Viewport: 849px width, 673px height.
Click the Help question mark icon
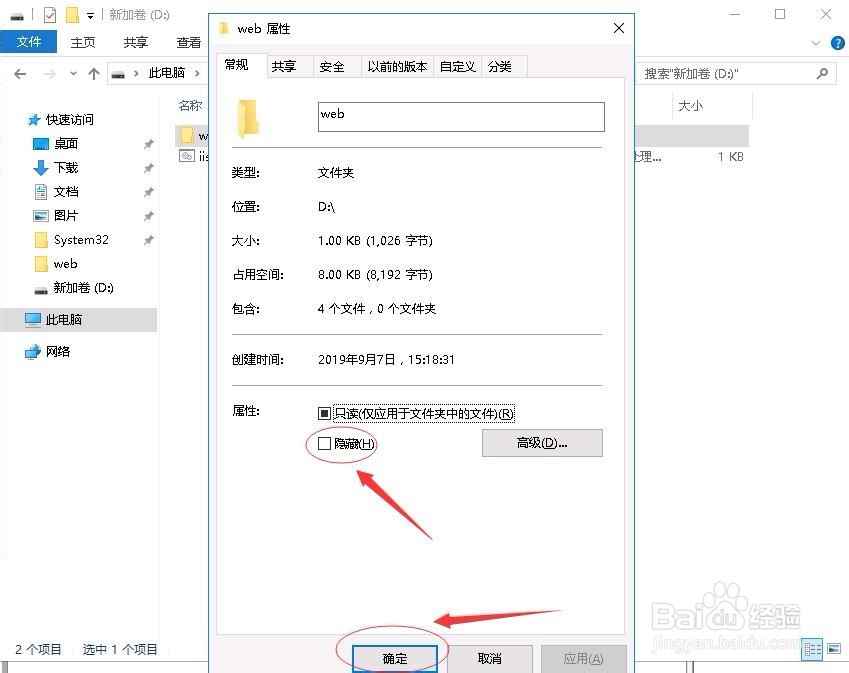(838, 43)
